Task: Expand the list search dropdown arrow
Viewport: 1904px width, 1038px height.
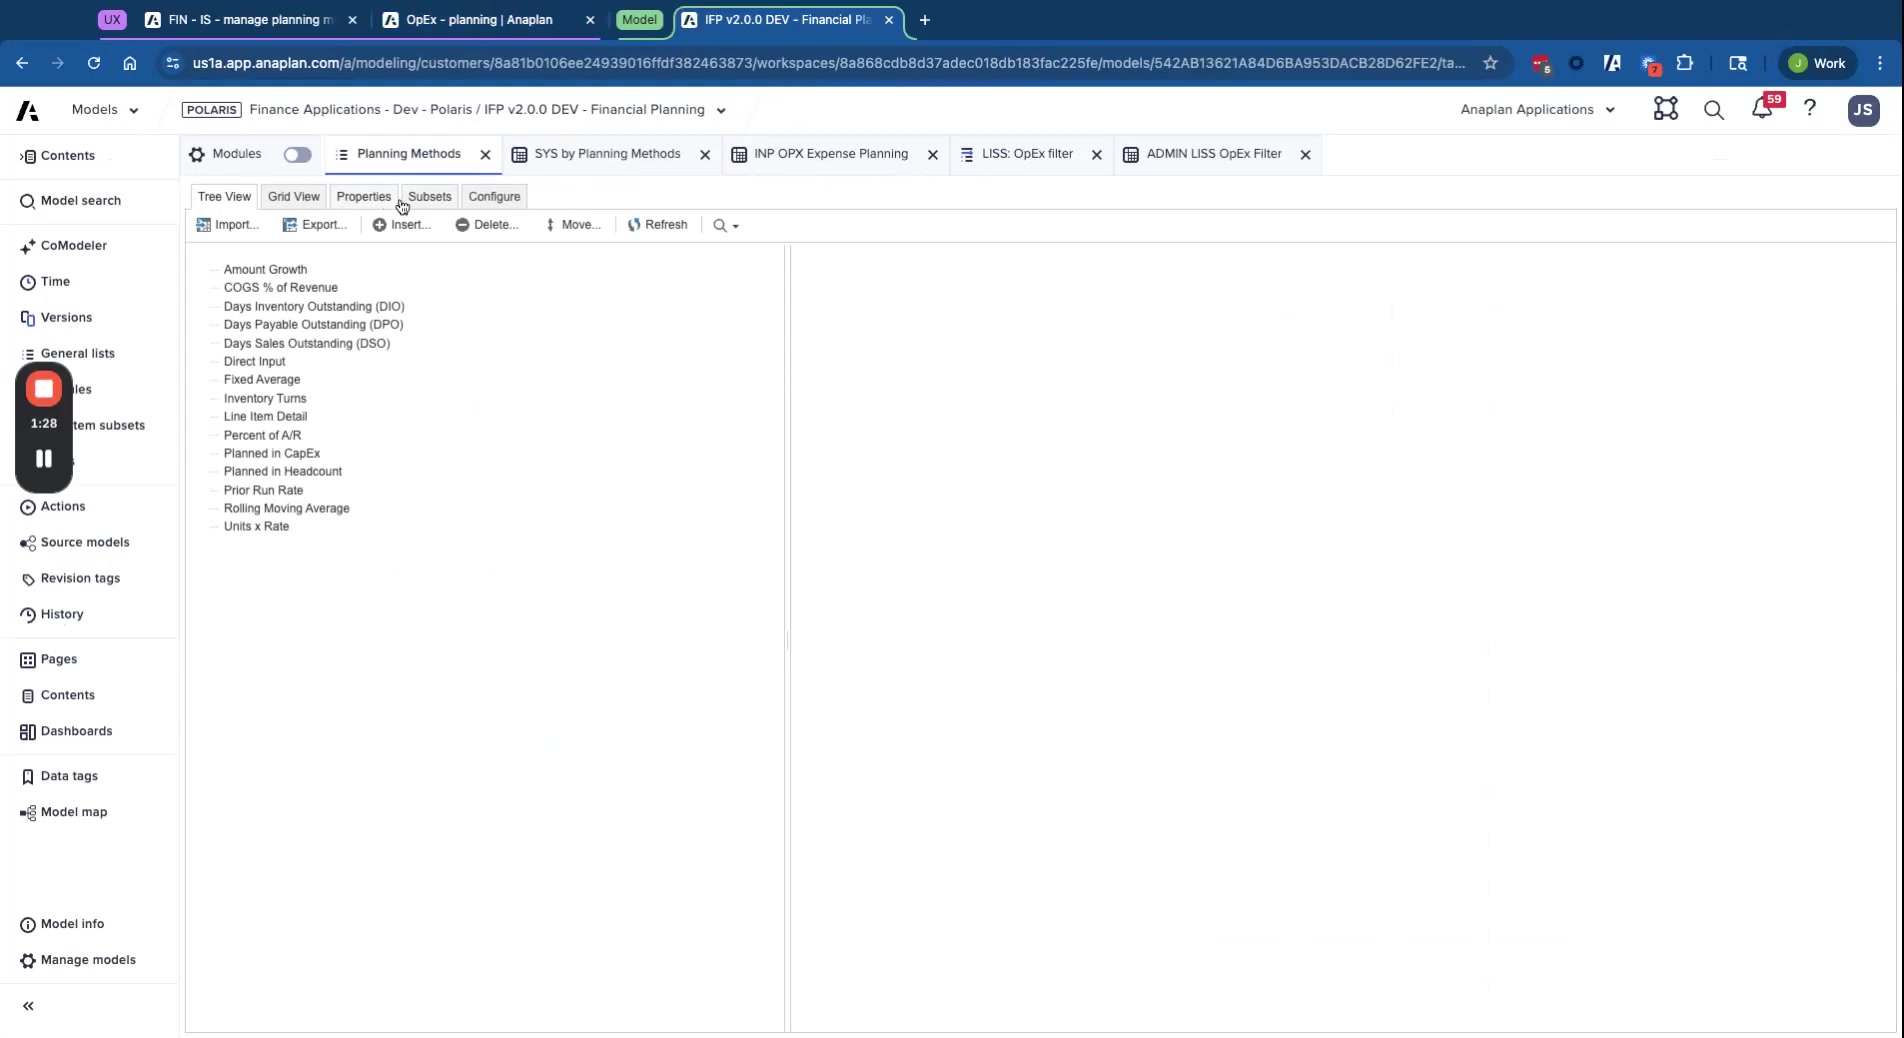Action: [736, 227]
